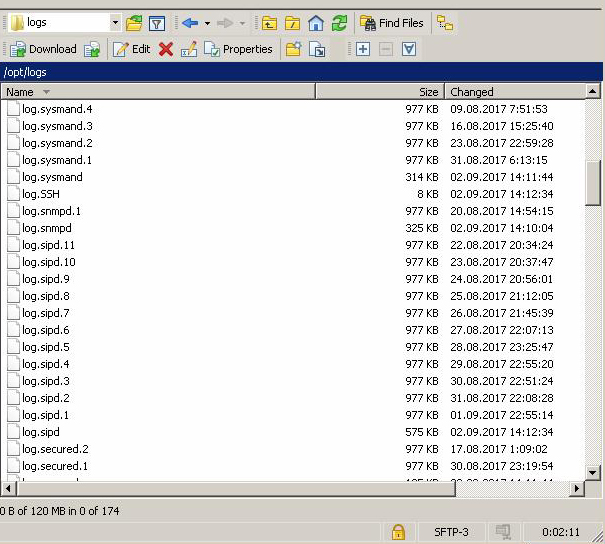Click the vertical scrollbar down arrow

(x=593, y=471)
